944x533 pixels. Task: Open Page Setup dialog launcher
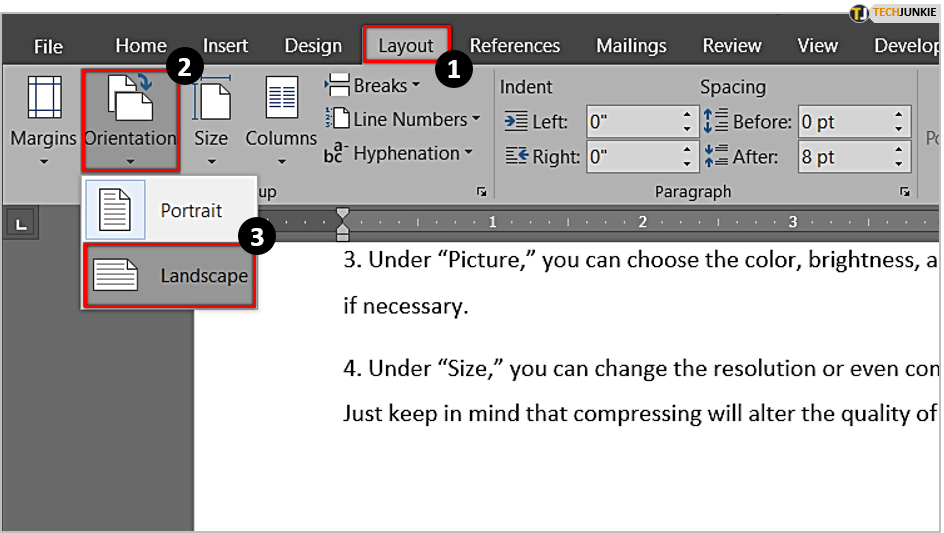(482, 192)
